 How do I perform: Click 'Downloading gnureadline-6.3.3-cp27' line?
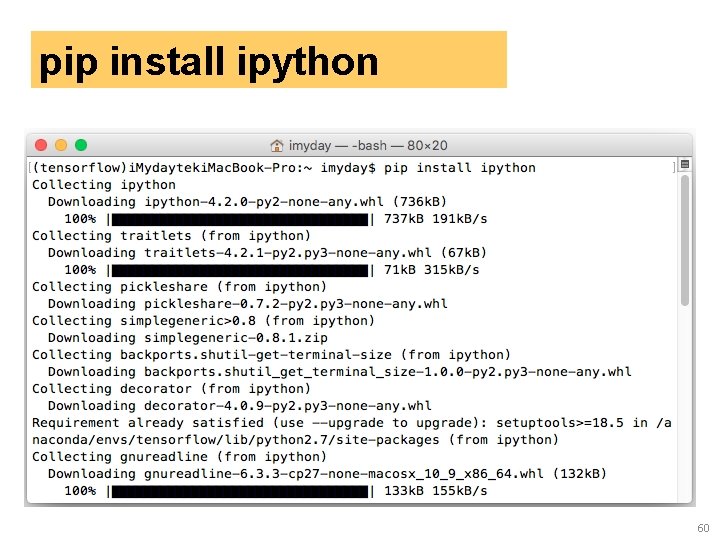(327, 474)
